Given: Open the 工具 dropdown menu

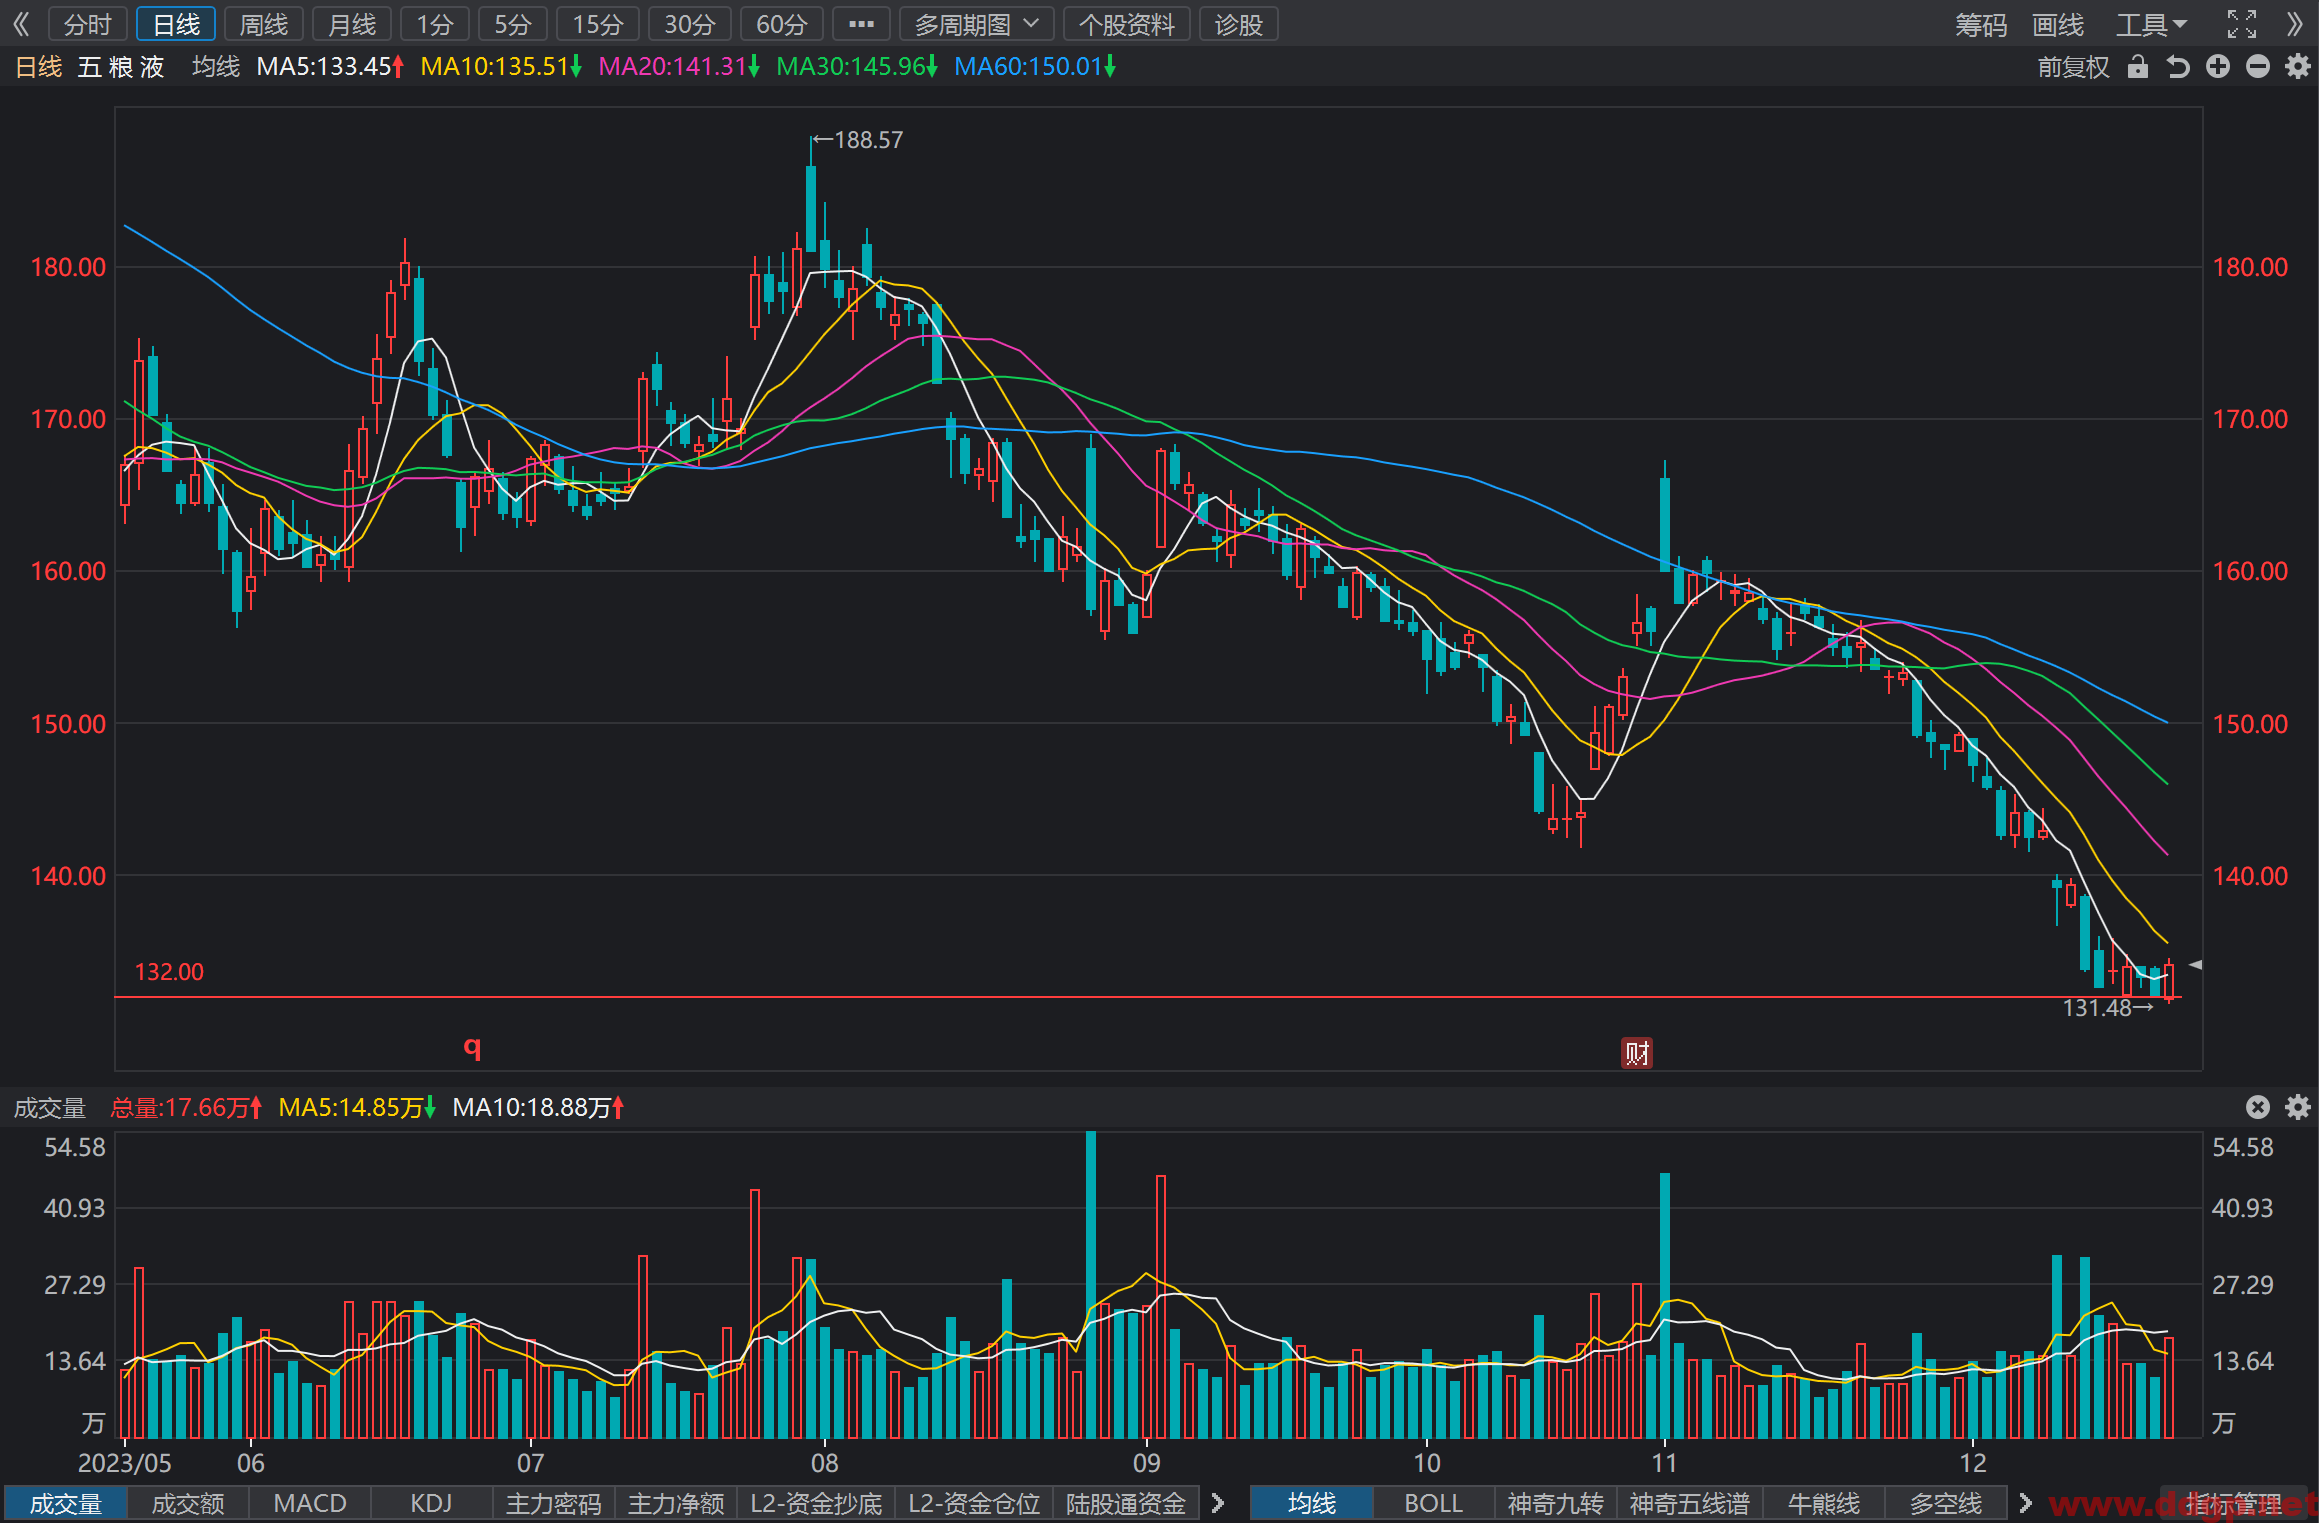Looking at the screenshot, I should [2151, 24].
